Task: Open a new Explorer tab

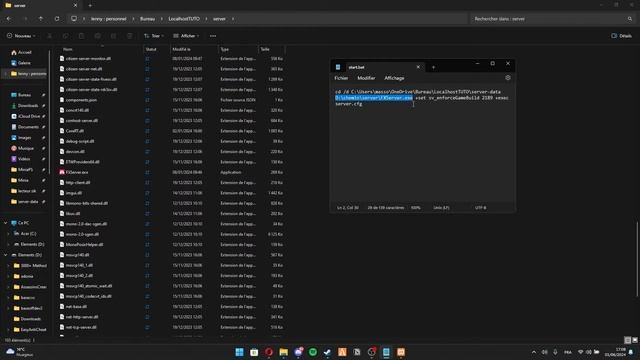Action: (90, 5)
